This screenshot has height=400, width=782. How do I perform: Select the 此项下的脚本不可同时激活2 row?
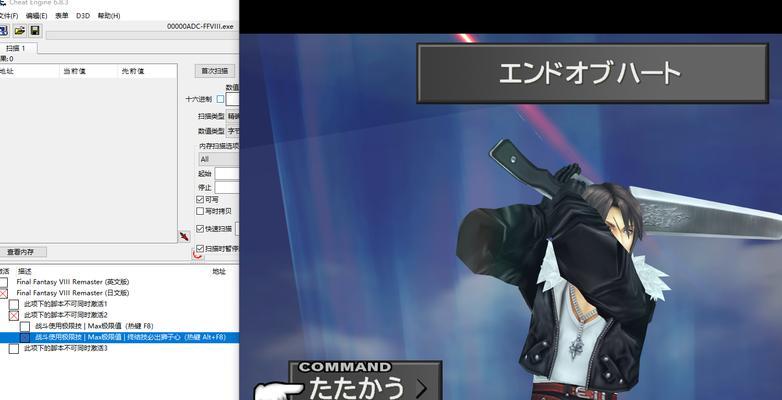click(66, 315)
